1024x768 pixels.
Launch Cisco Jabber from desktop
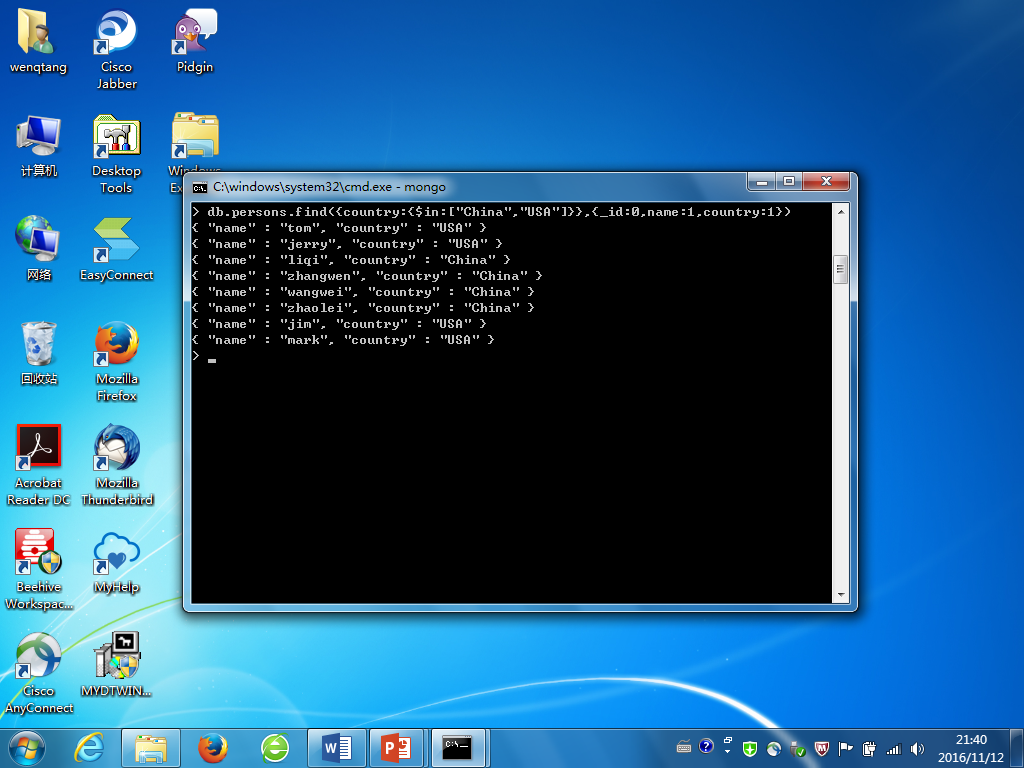coord(116,49)
